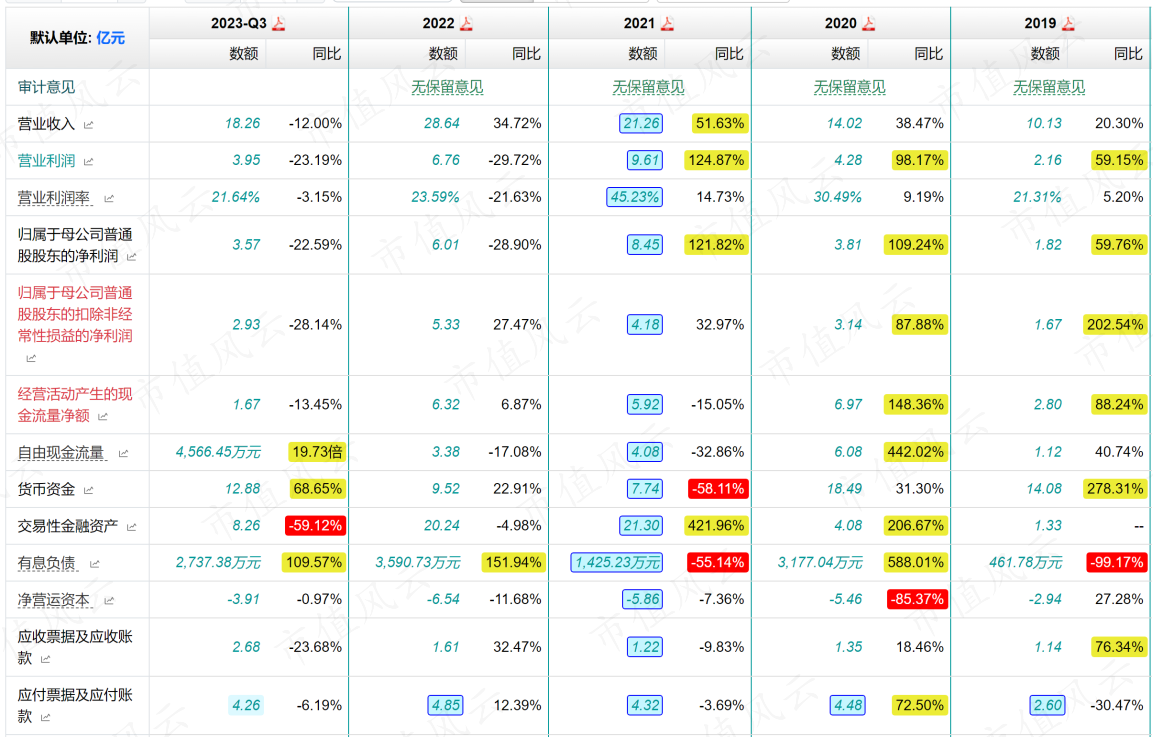Click 2021 营业收入 value 21.26

coord(641,123)
